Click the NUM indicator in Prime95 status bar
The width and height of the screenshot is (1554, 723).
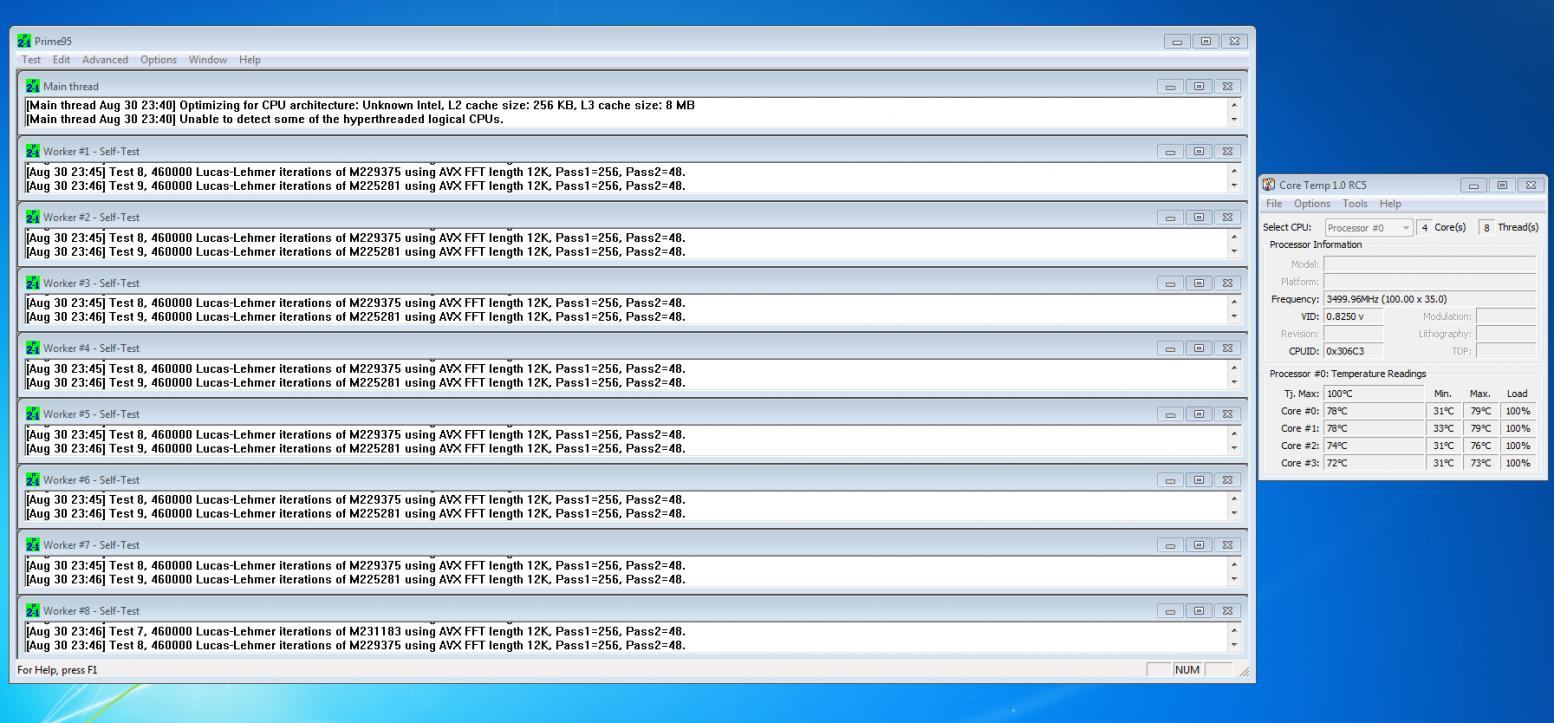click(x=1187, y=669)
